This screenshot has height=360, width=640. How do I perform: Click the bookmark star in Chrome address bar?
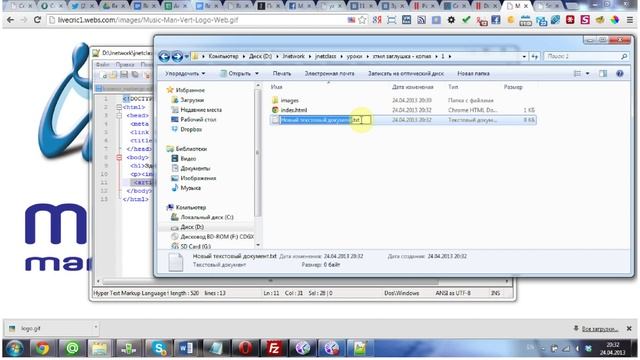[362, 20]
